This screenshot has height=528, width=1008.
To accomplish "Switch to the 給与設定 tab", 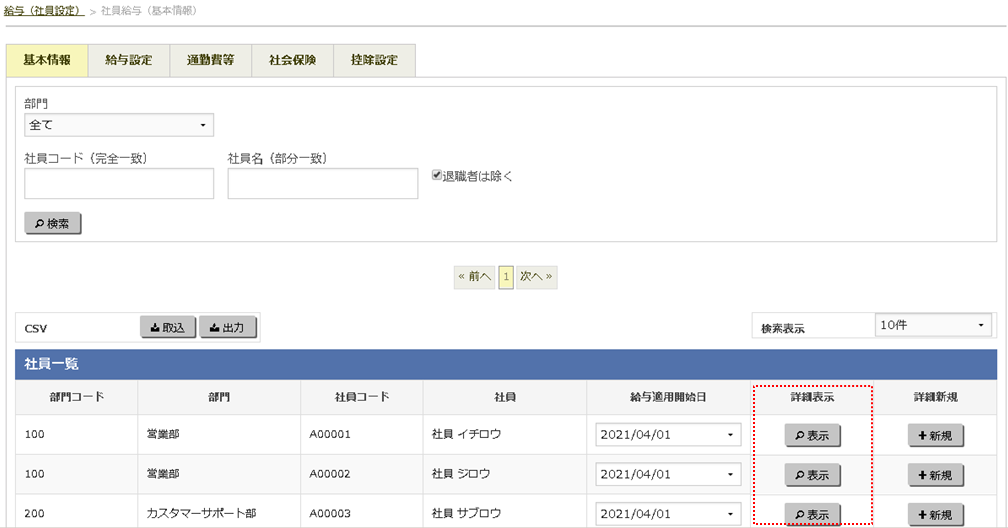I will pyautogui.click(x=128, y=60).
